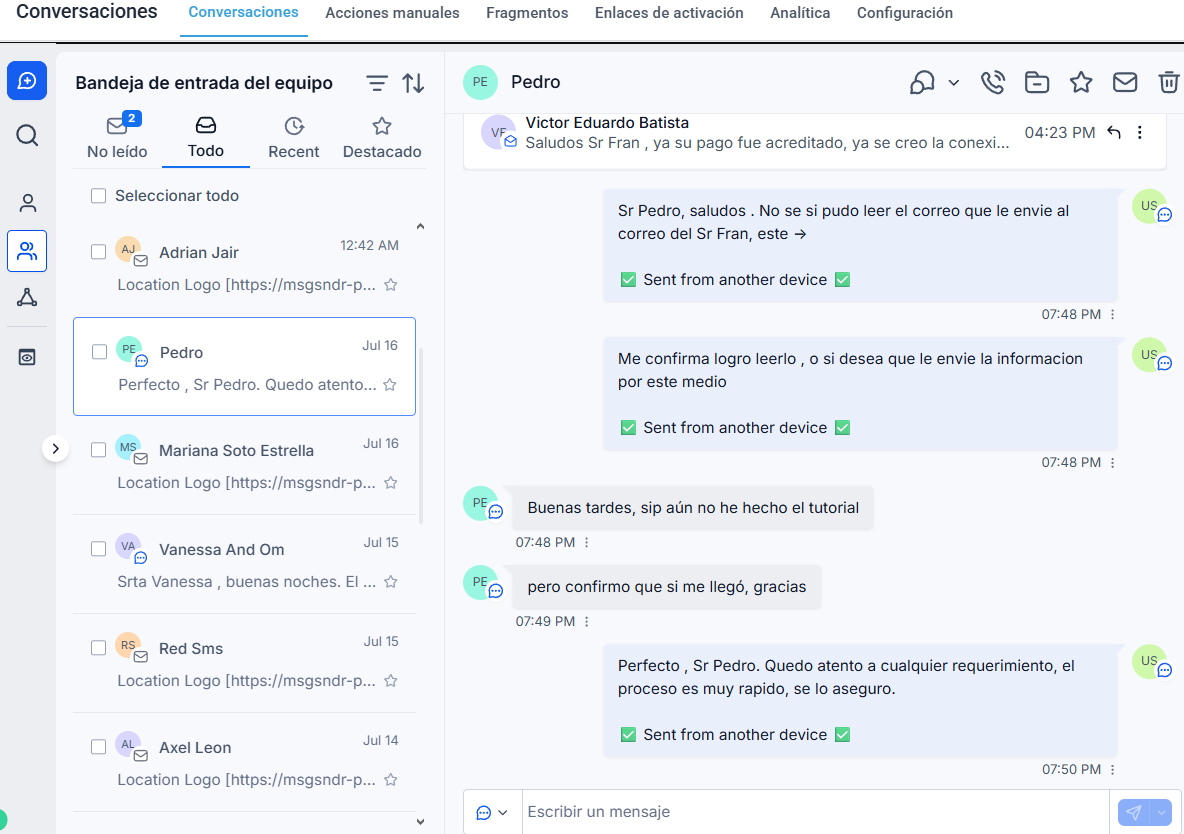Switch to Conversaciones tab
This screenshot has width=1184, height=834.
point(243,13)
